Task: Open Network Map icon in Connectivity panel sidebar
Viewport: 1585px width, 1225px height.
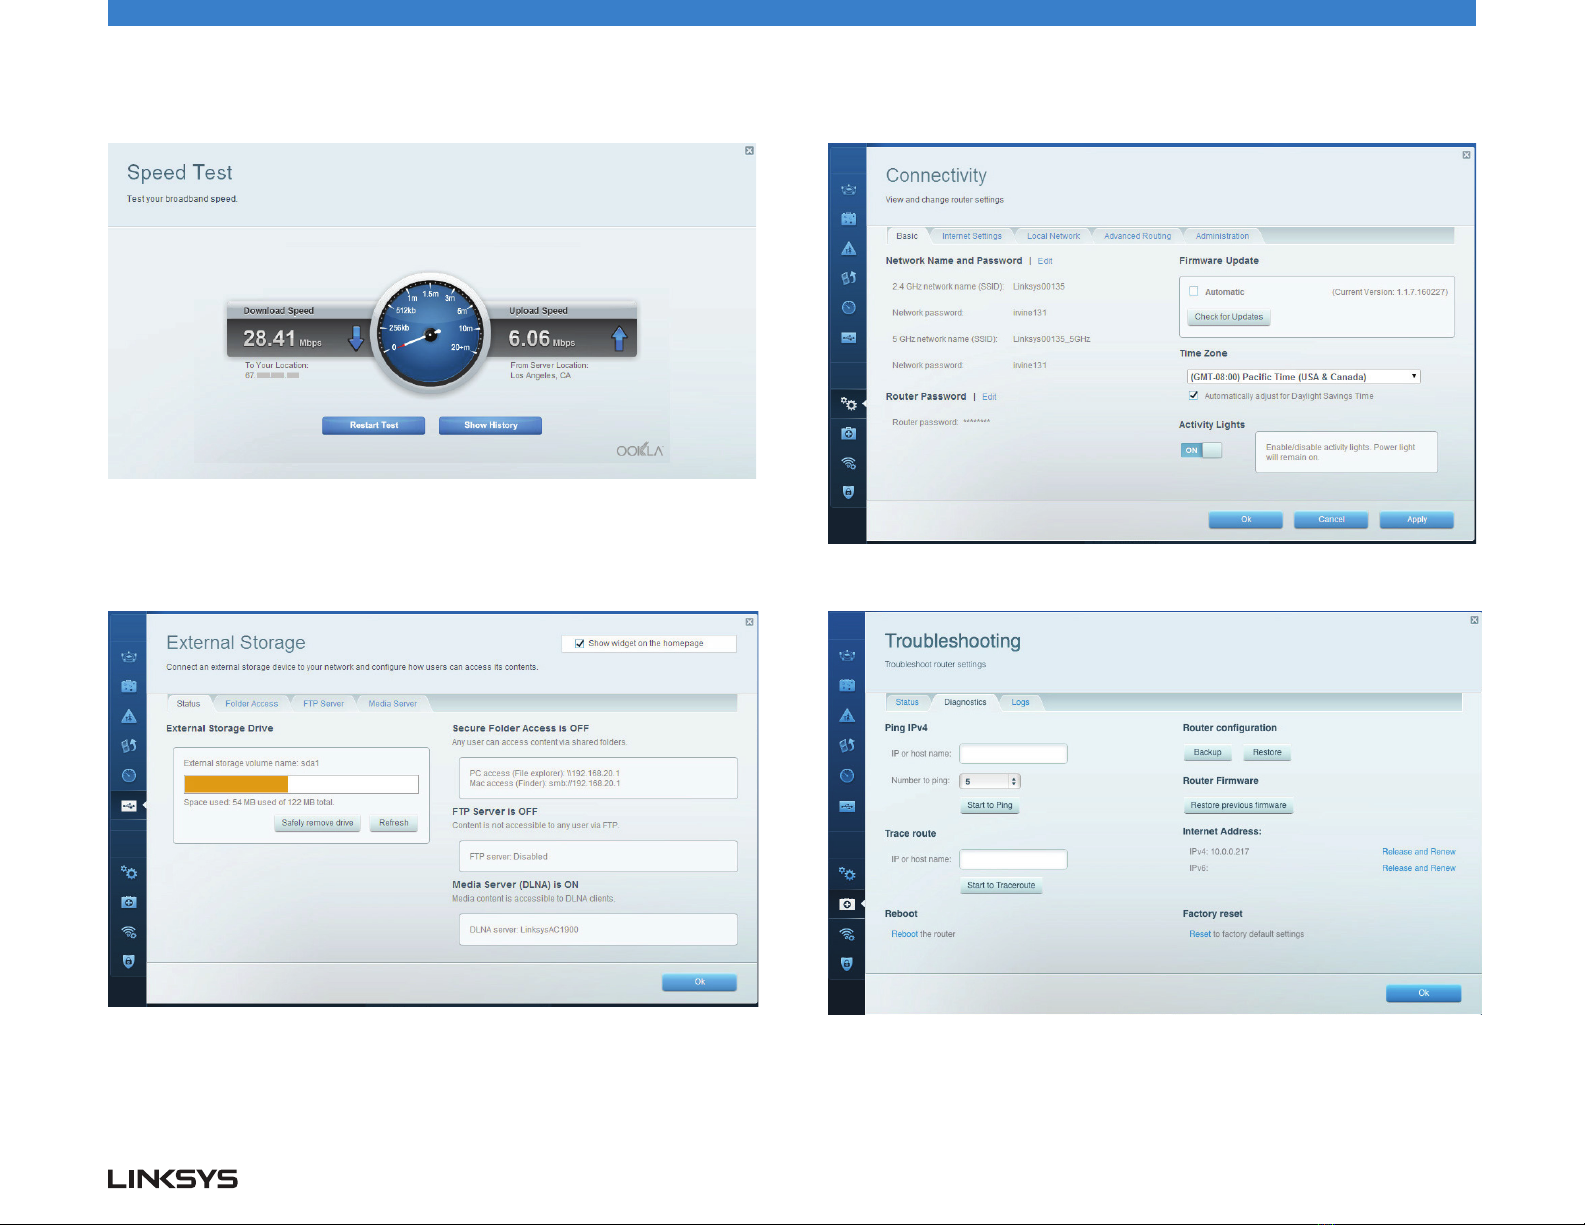Action: [848, 190]
